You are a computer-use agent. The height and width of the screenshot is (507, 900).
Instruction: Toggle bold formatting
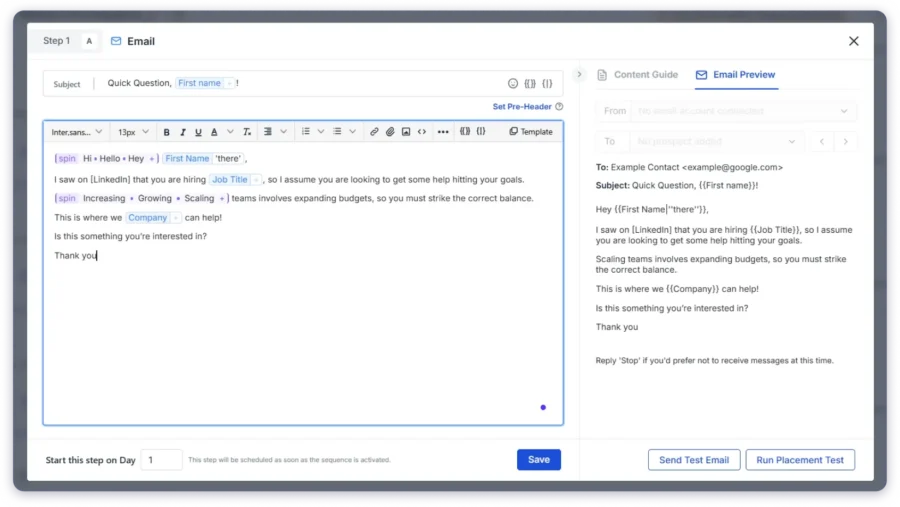(166, 132)
